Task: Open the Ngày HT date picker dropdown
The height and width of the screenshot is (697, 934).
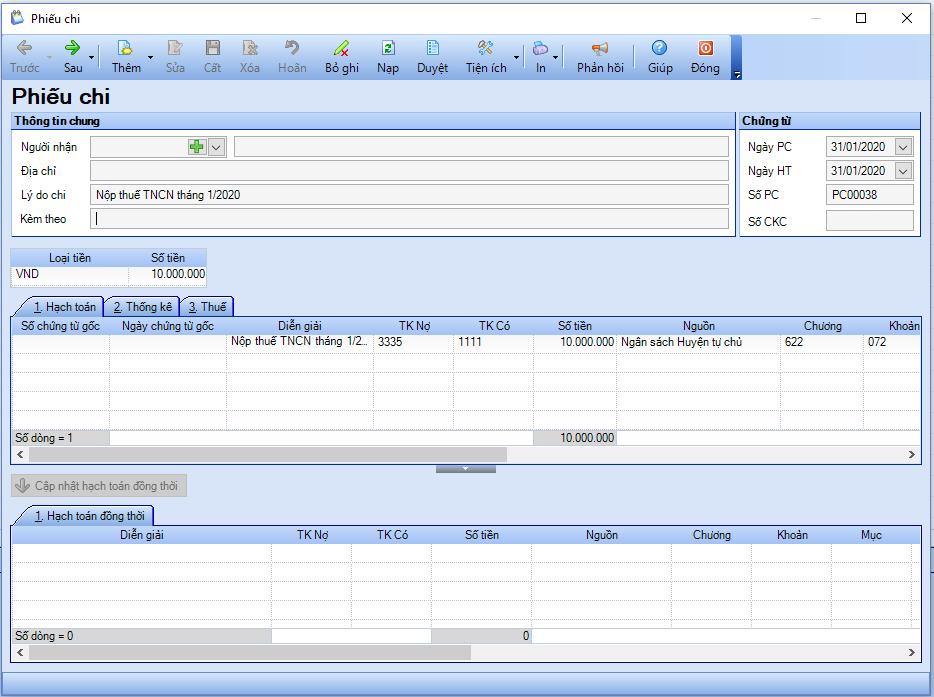Action: pos(904,171)
